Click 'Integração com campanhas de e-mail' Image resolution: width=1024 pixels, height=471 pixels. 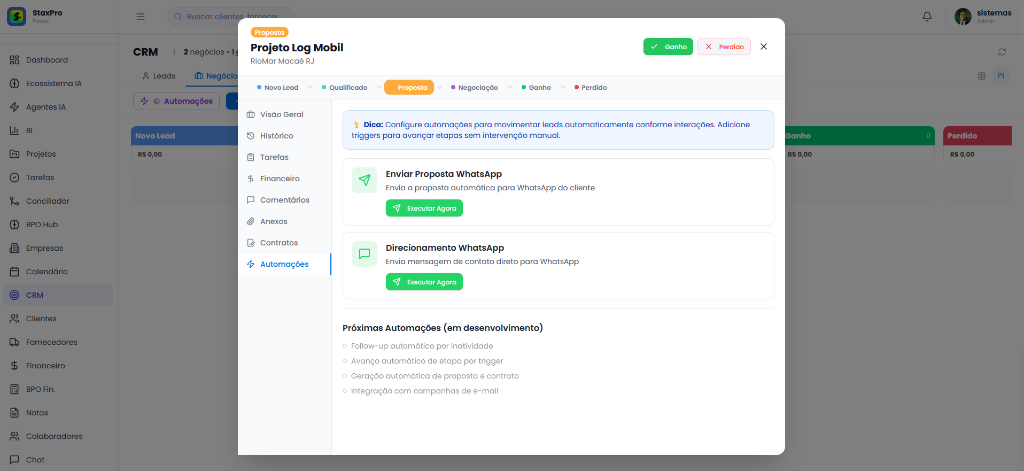pyautogui.click(x=425, y=391)
